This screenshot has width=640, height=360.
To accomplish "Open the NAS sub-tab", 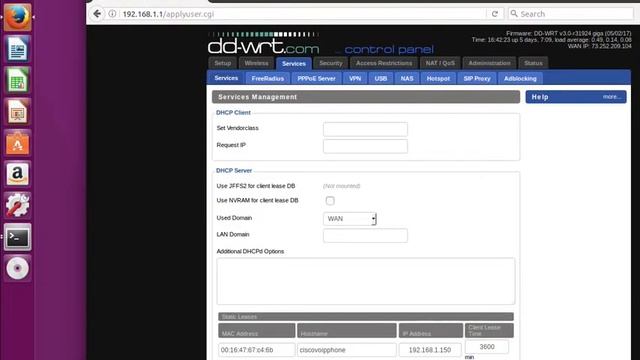I will coord(407,78).
